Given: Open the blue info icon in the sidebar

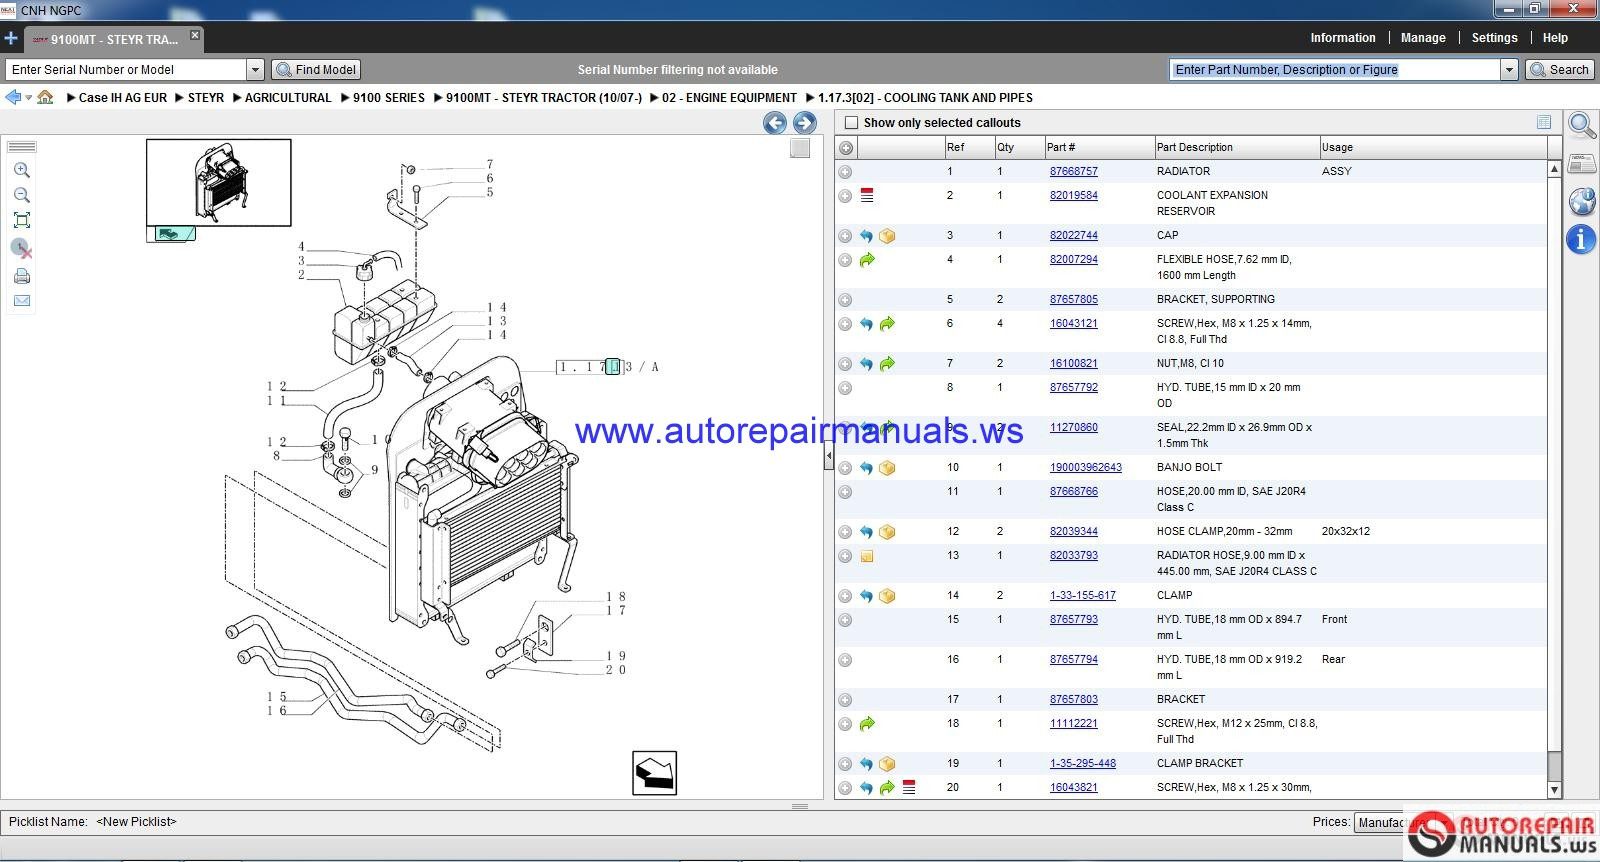Looking at the screenshot, I should (x=1581, y=239).
